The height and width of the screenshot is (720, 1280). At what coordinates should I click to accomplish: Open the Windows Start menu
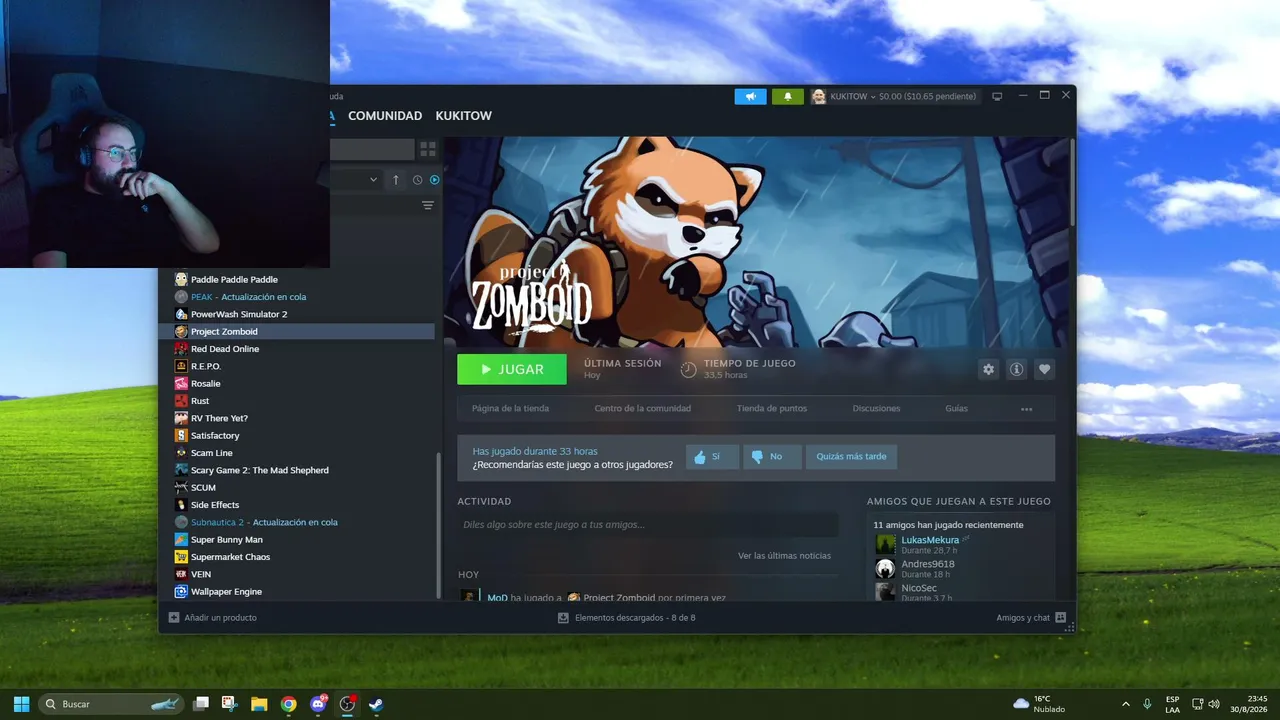point(21,704)
